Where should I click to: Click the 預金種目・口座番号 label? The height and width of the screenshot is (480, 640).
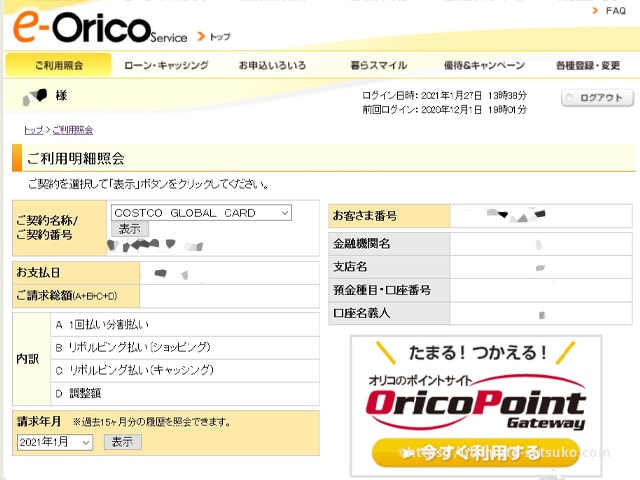click(x=382, y=290)
